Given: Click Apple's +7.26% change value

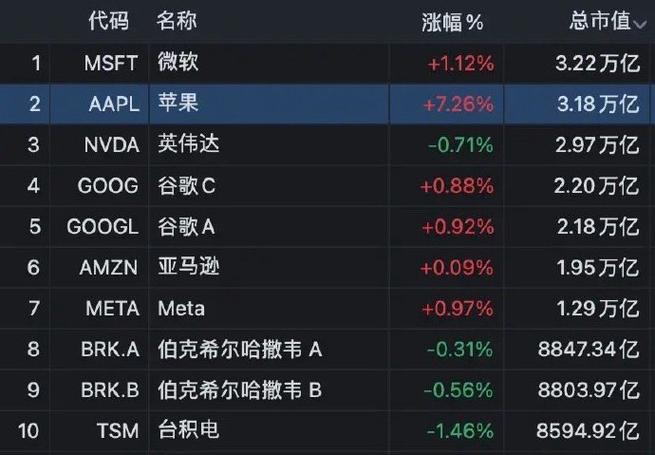Looking at the screenshot, I should (x=458, y=104).
